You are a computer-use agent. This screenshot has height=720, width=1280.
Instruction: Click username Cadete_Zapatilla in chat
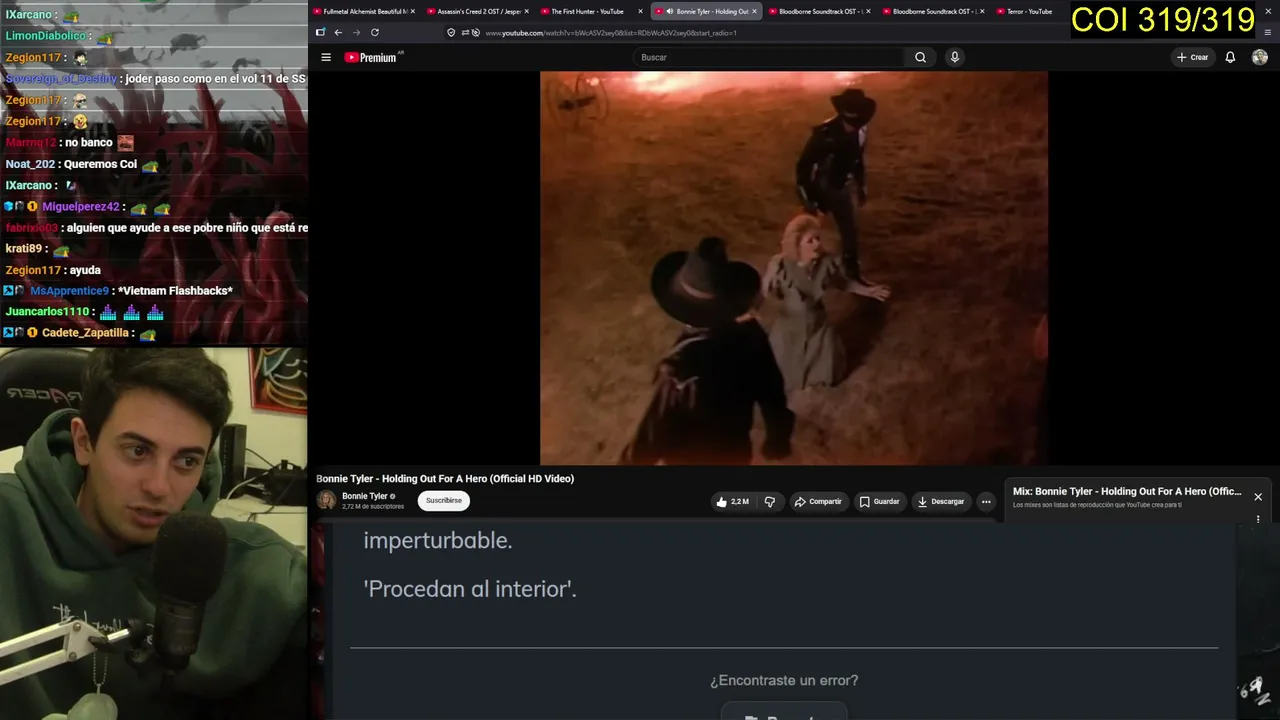click(85, 333)
